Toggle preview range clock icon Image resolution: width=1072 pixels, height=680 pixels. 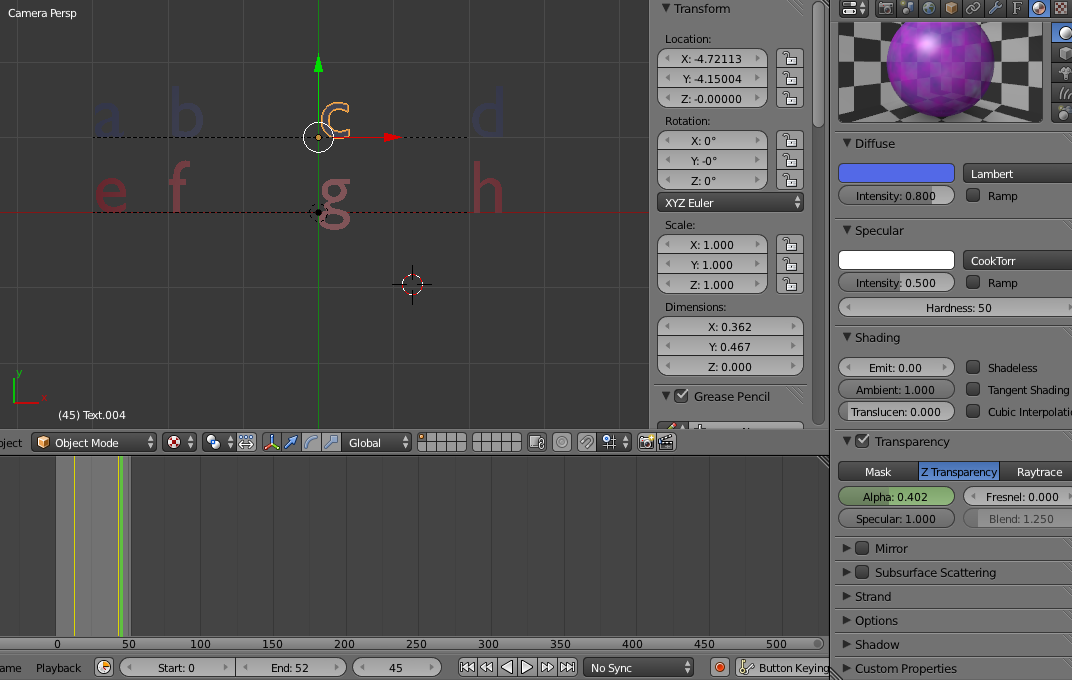[104, 668]
